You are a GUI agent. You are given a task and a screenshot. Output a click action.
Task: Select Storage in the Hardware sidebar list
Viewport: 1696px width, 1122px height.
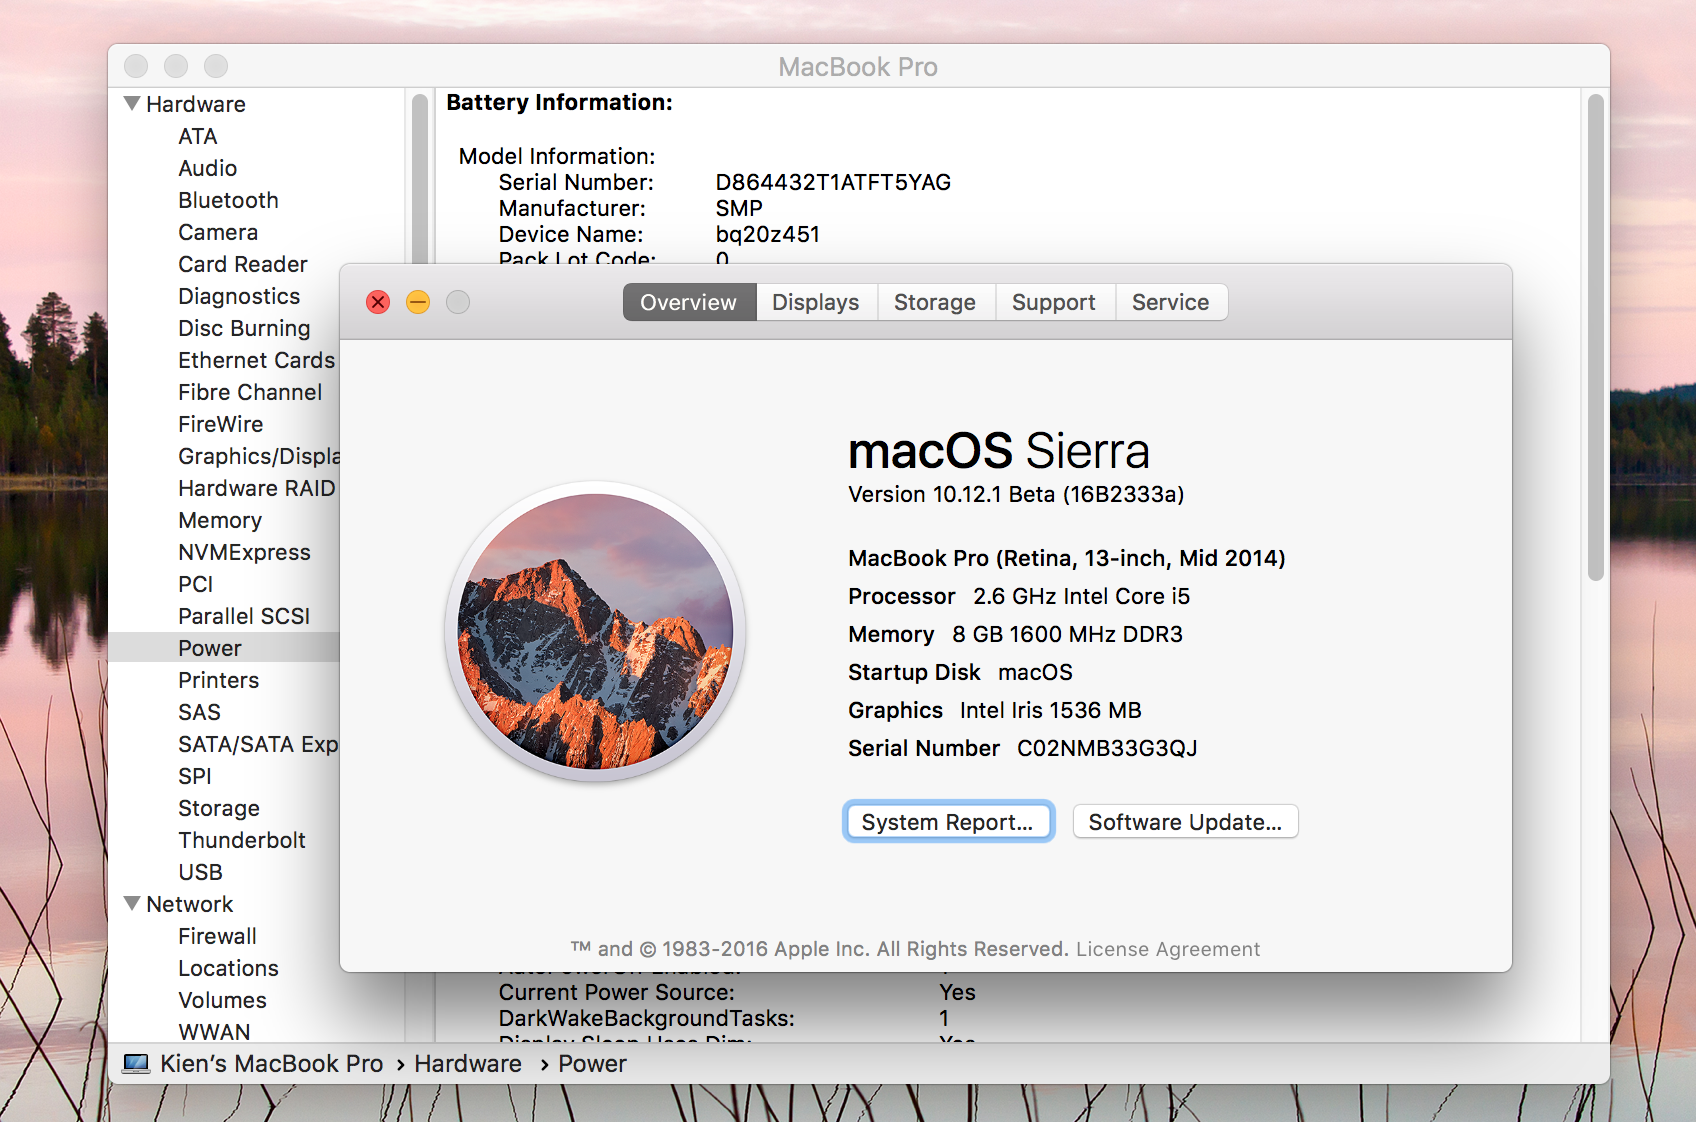(219, 808)
